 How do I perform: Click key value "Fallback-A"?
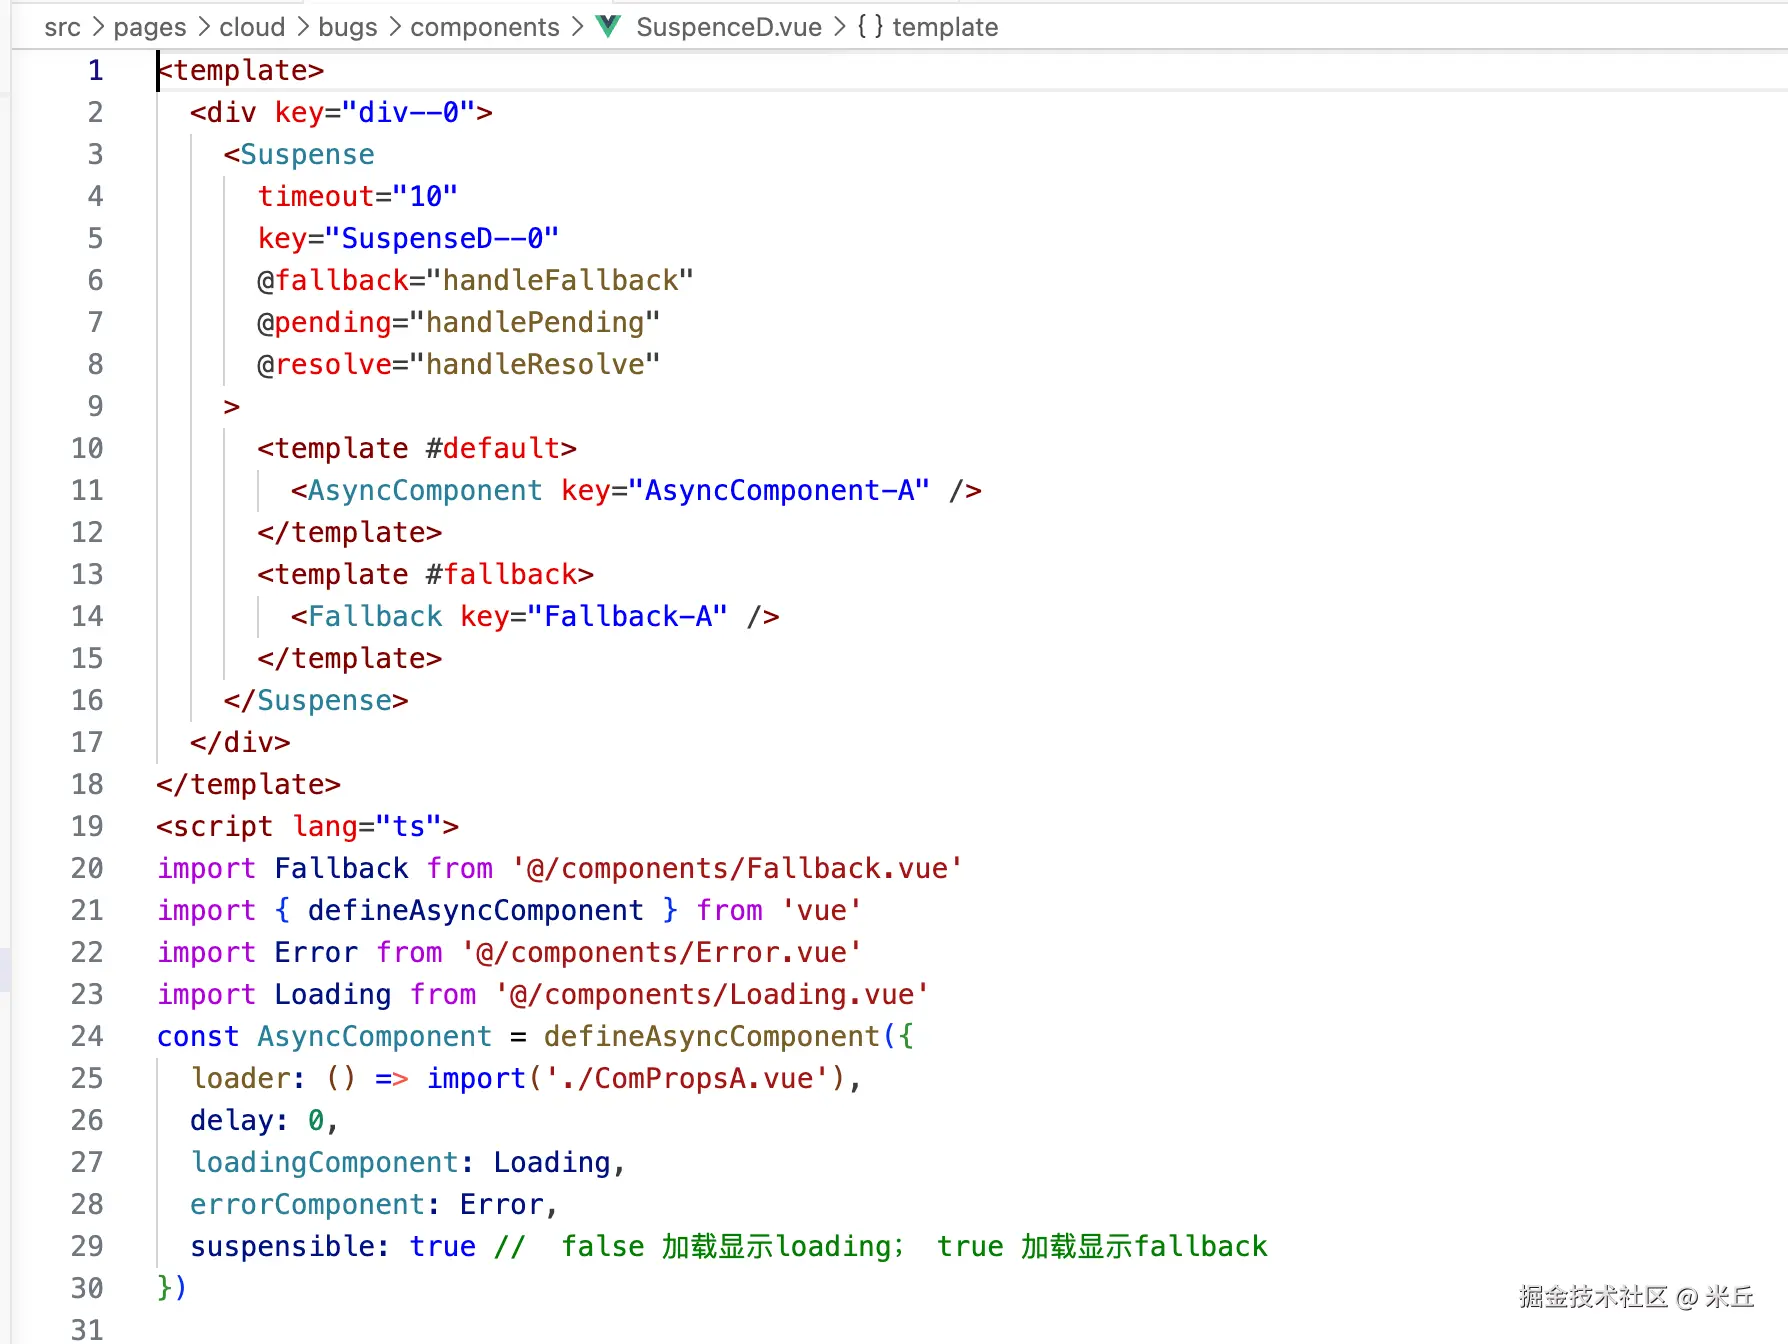click(x=627, y=616)
